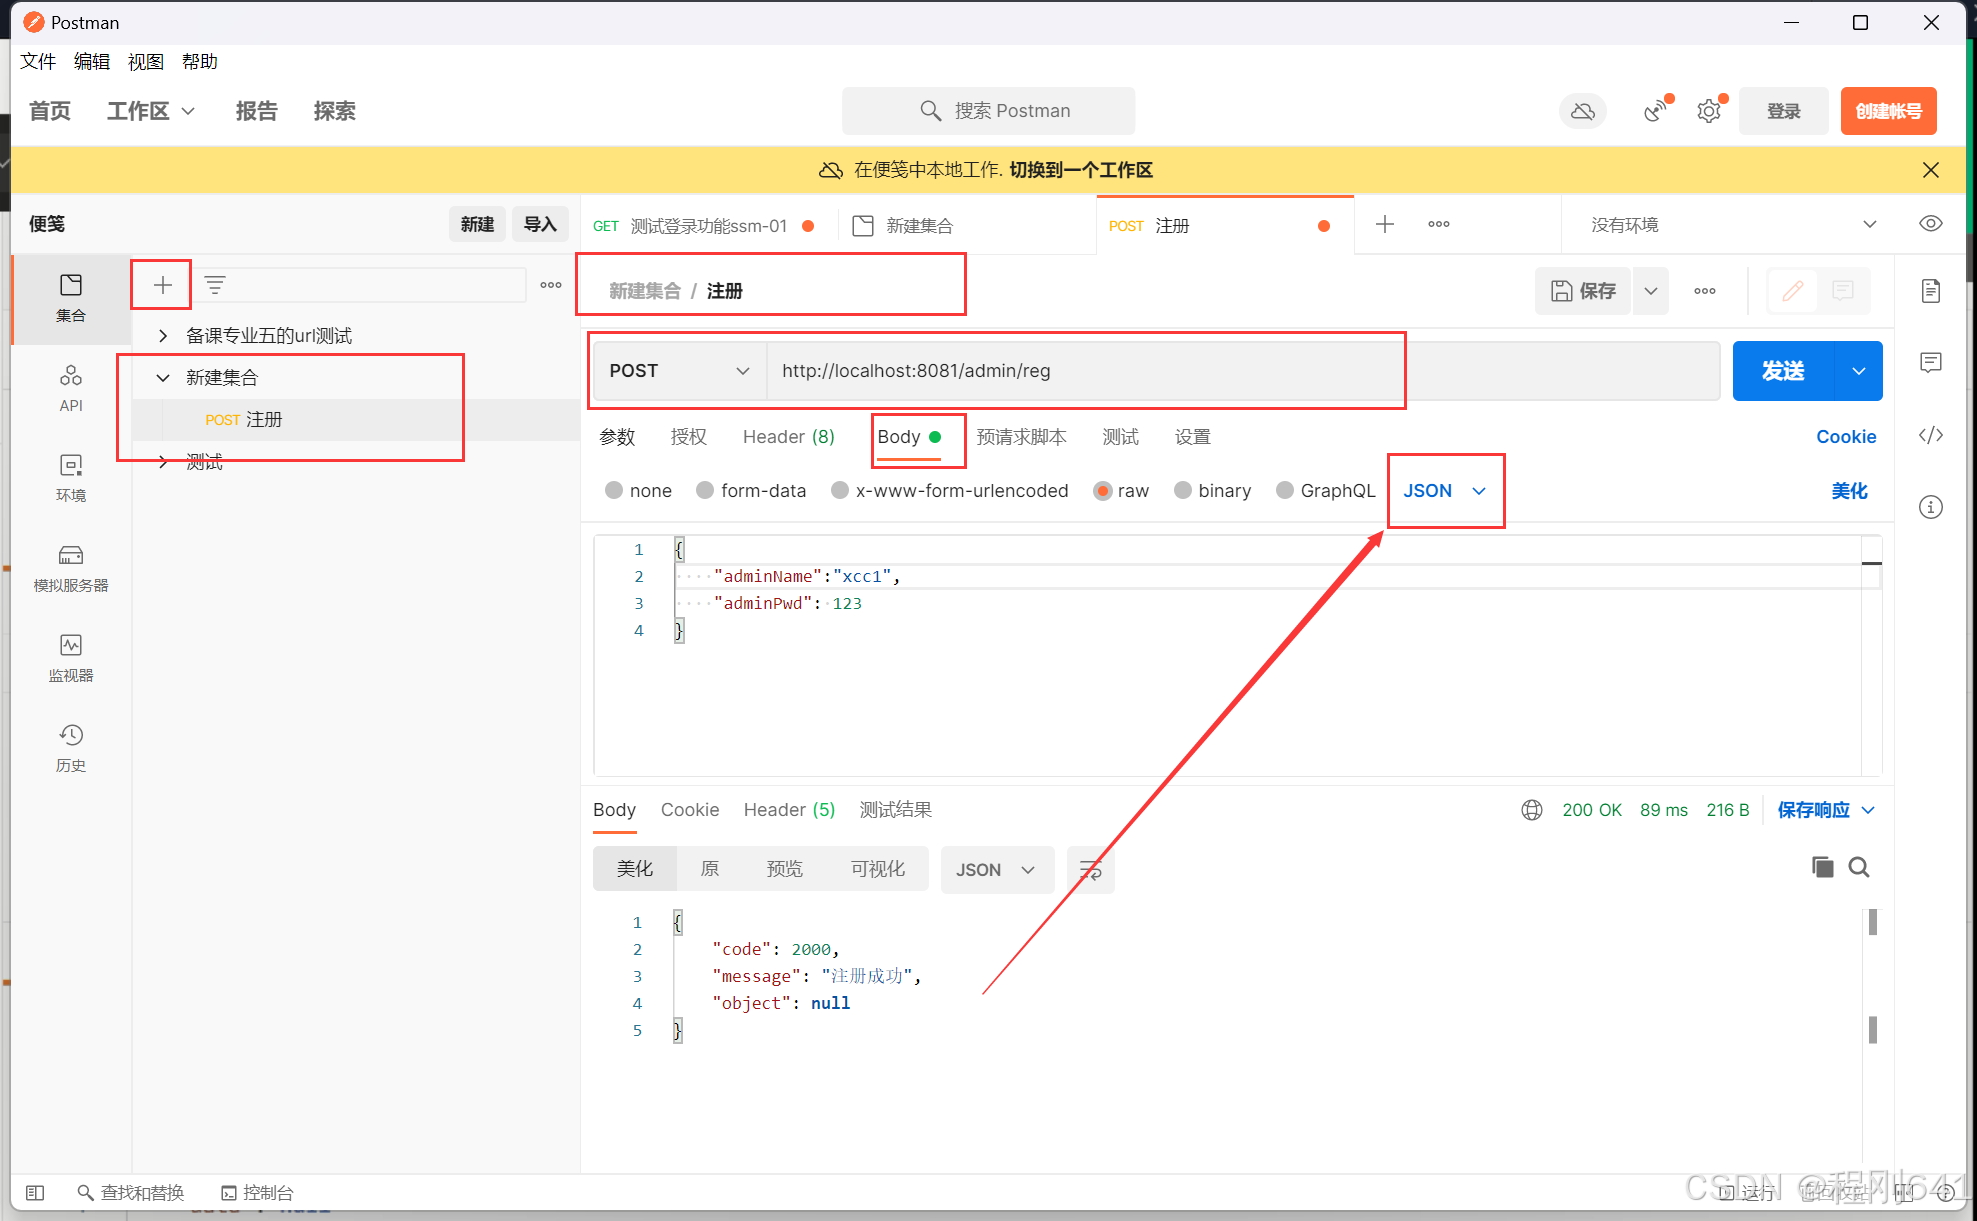Open the code snippet panel on right edge
Screen dimensions: 1977x1221
tap(1930, 435)
